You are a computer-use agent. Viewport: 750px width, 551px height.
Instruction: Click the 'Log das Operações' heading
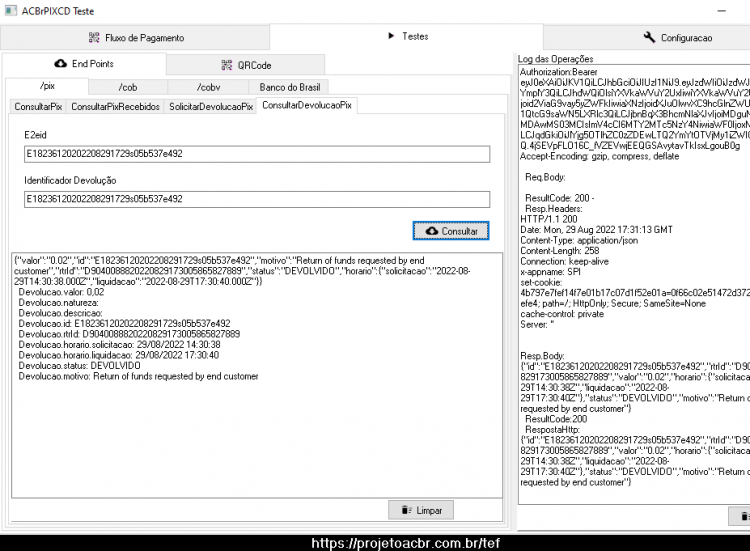point(555,59)
